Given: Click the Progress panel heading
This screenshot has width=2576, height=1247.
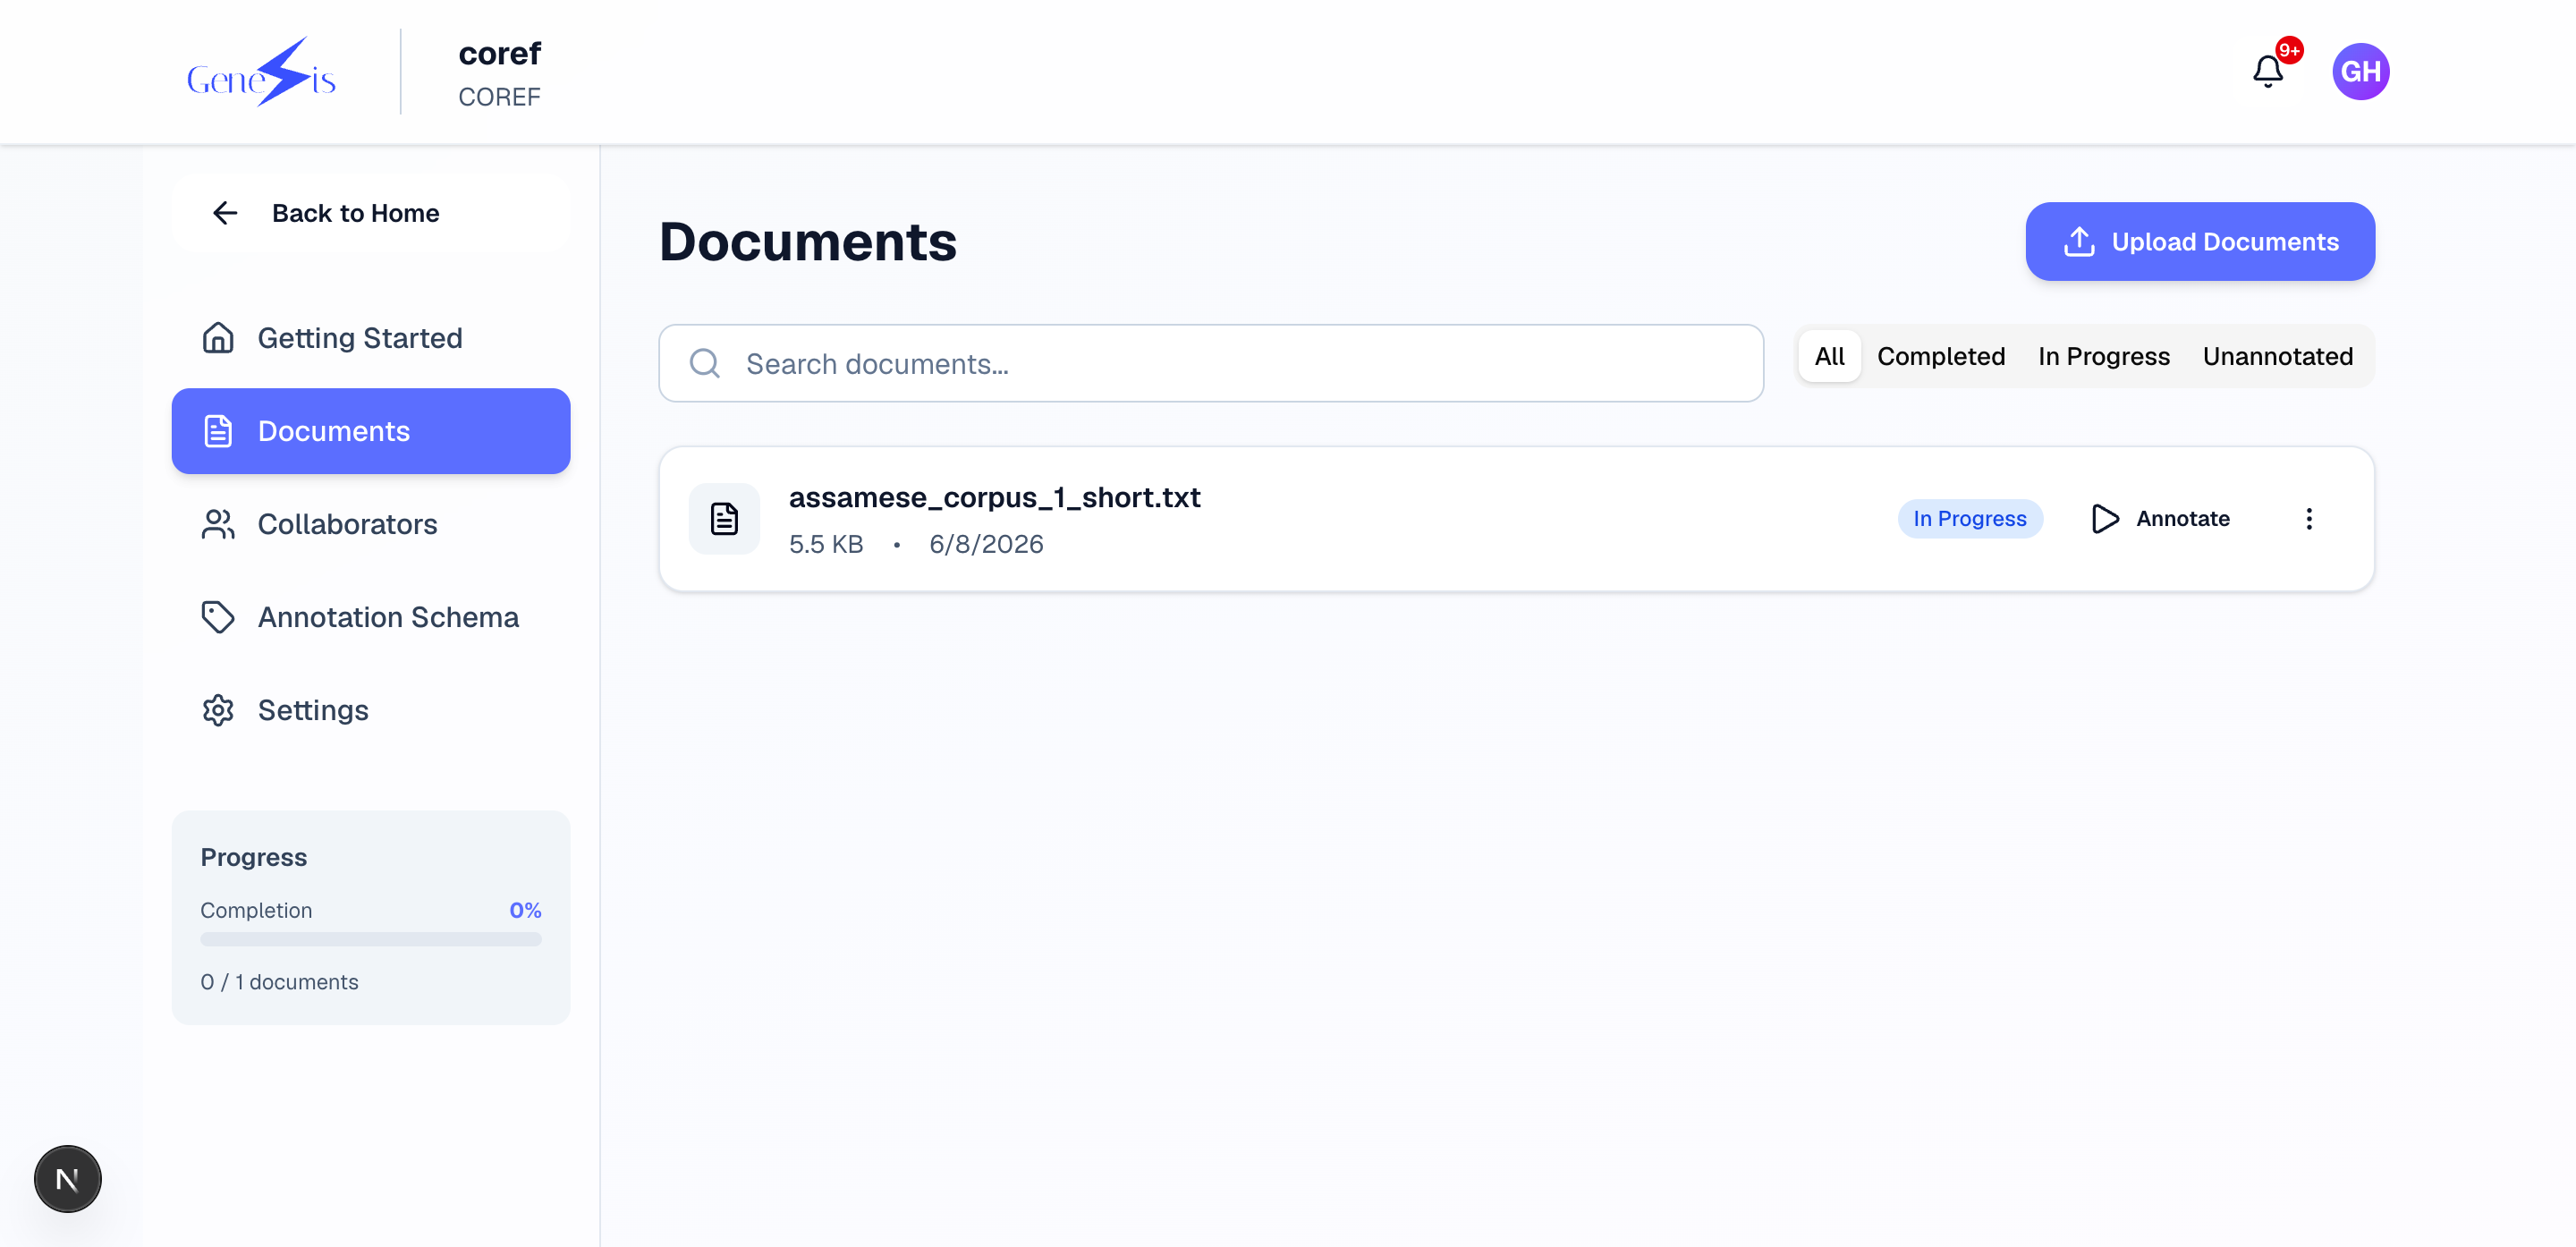Looking at the screenshot, I should pos(253,857).
